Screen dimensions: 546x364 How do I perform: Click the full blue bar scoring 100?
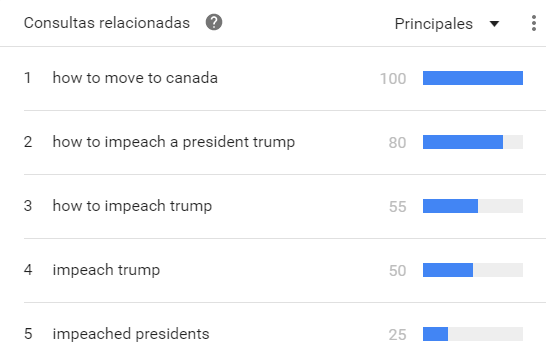[x=473, y=78]
